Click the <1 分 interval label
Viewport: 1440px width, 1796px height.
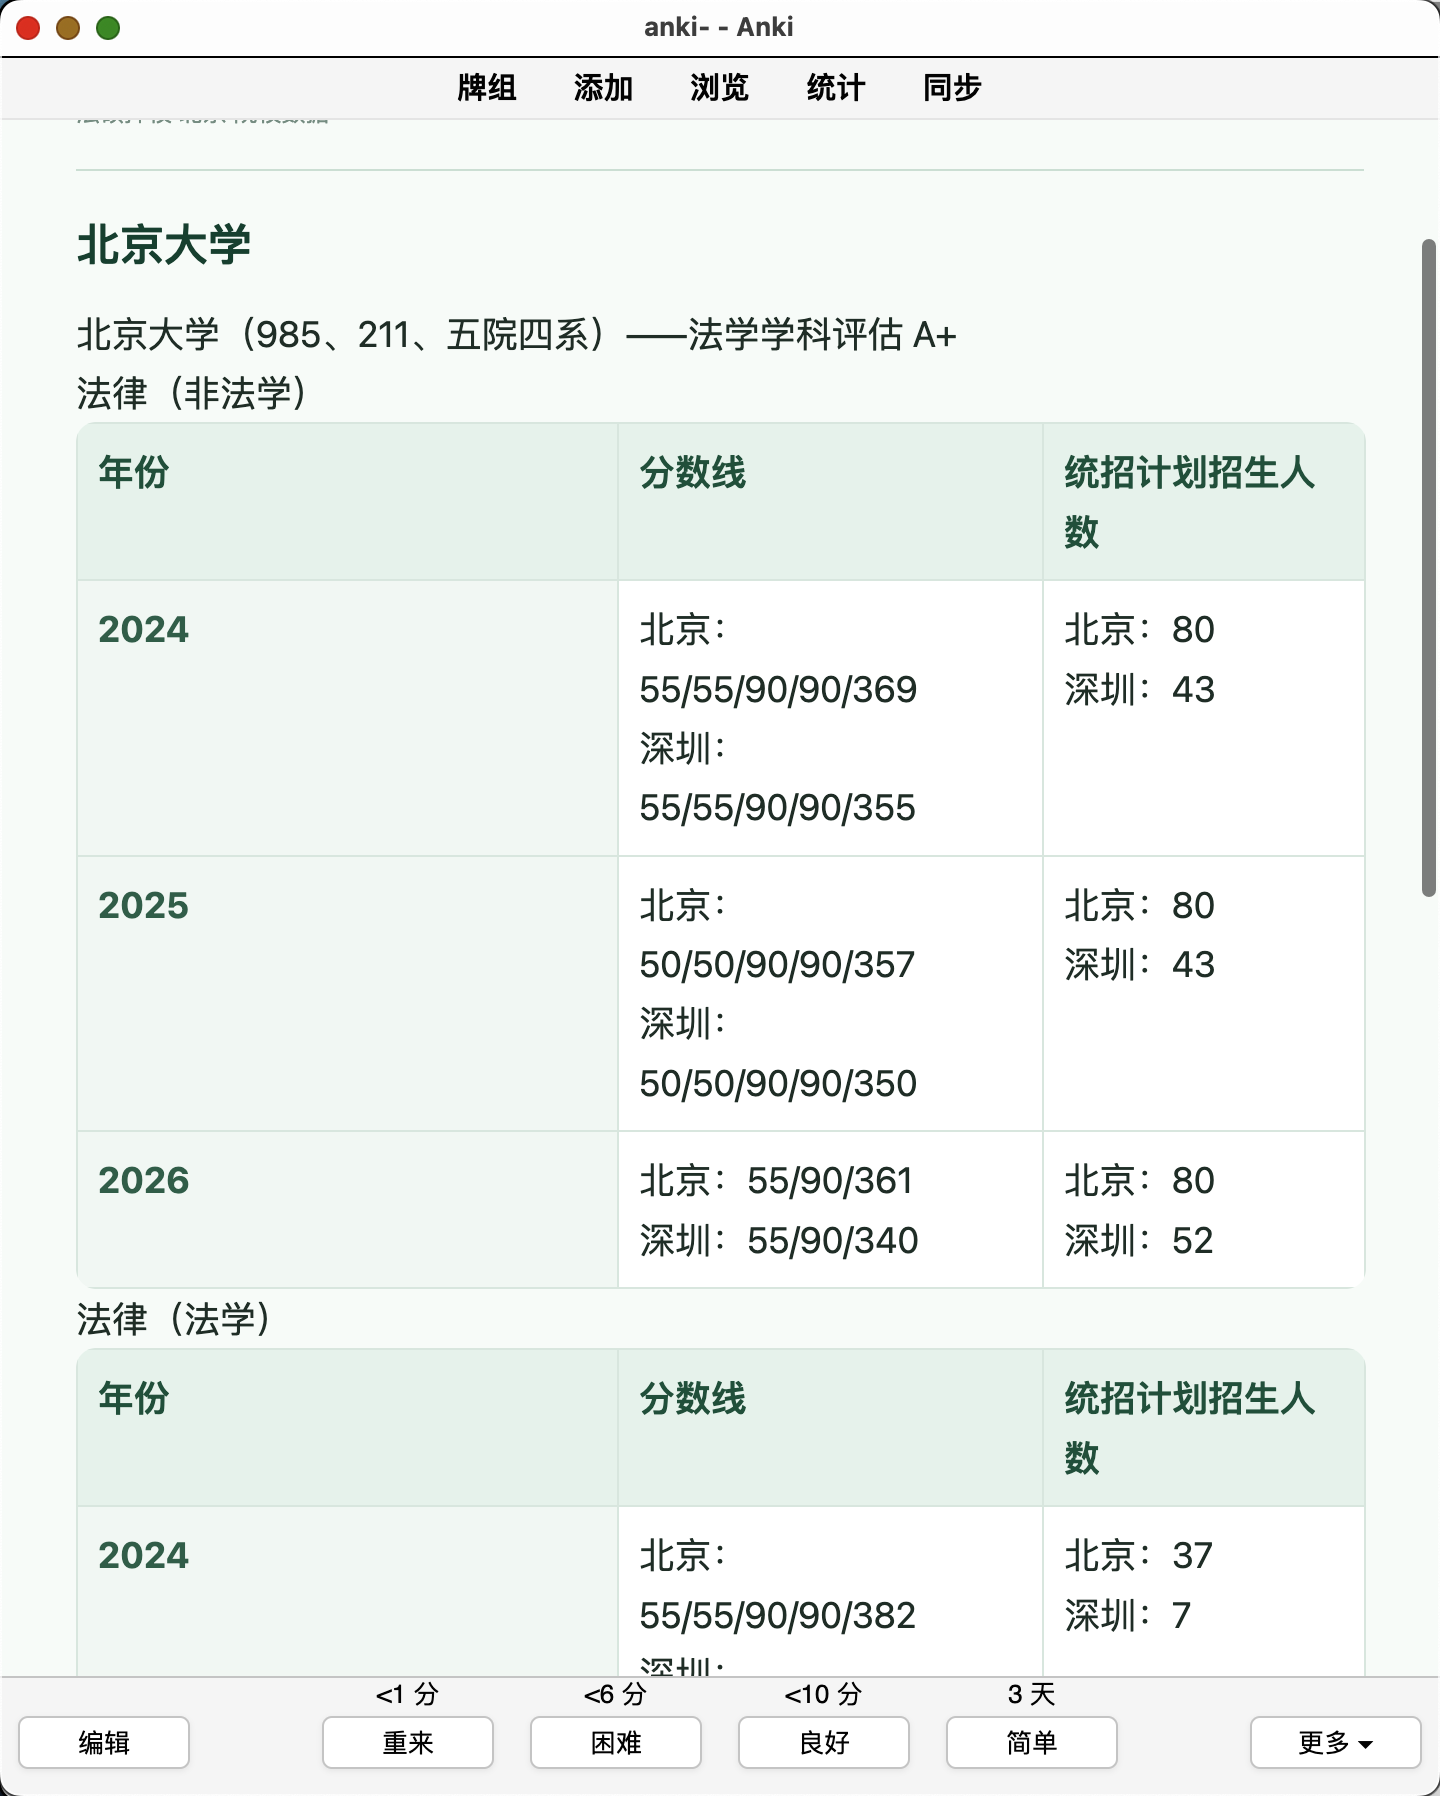point(408,1694)
